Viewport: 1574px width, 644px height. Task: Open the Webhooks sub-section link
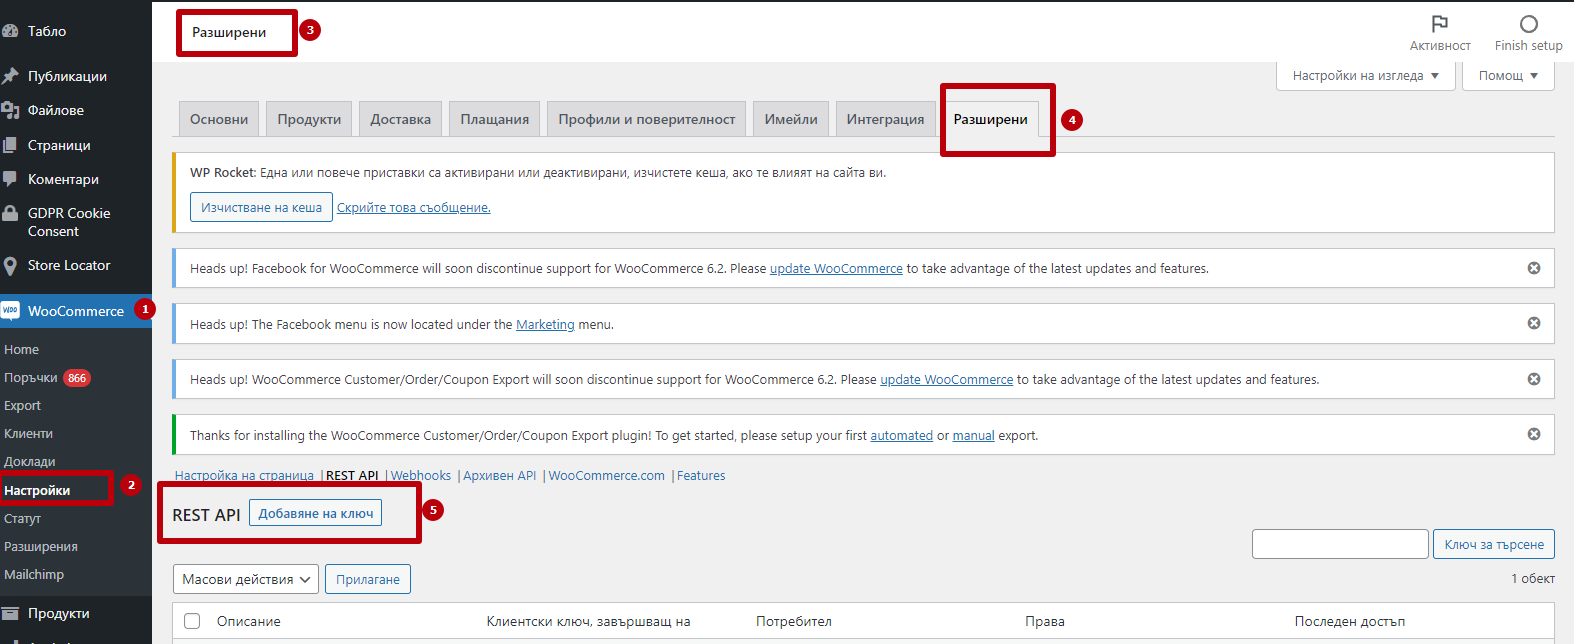[x=421, y=475]
